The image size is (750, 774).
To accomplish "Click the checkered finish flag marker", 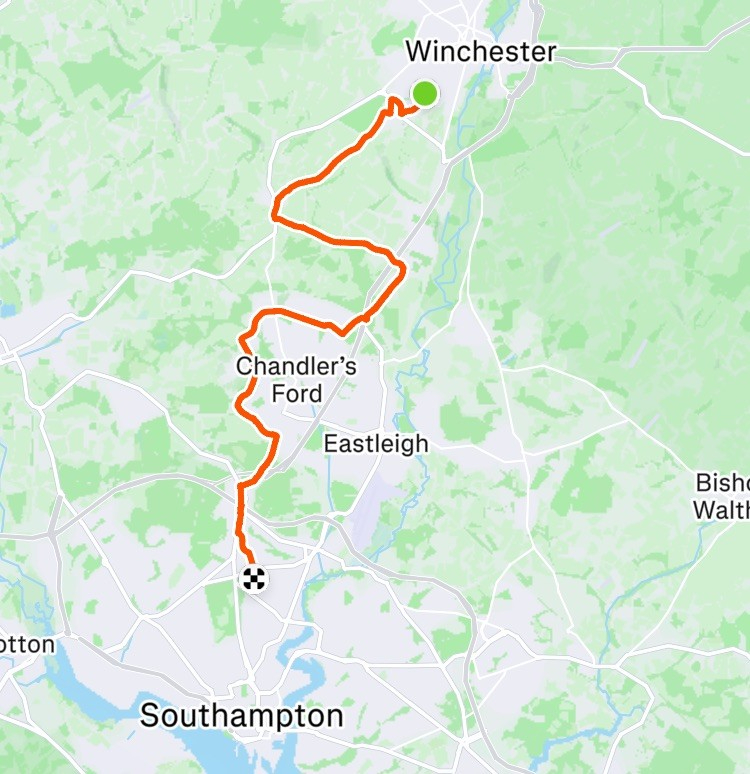I will (254, 579).
